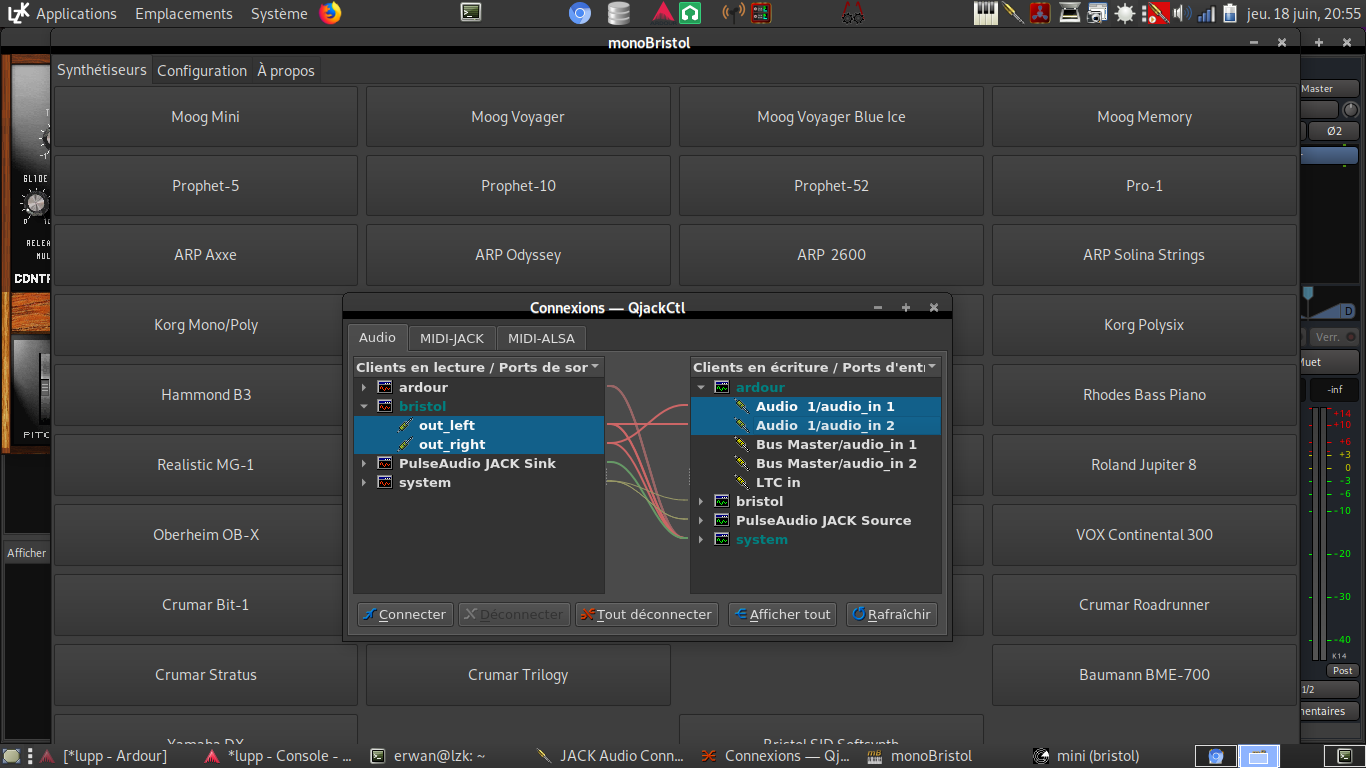Click the out_right port plug icon
This screenshot has width=1366, height=768.
click(x=405, y=445)
